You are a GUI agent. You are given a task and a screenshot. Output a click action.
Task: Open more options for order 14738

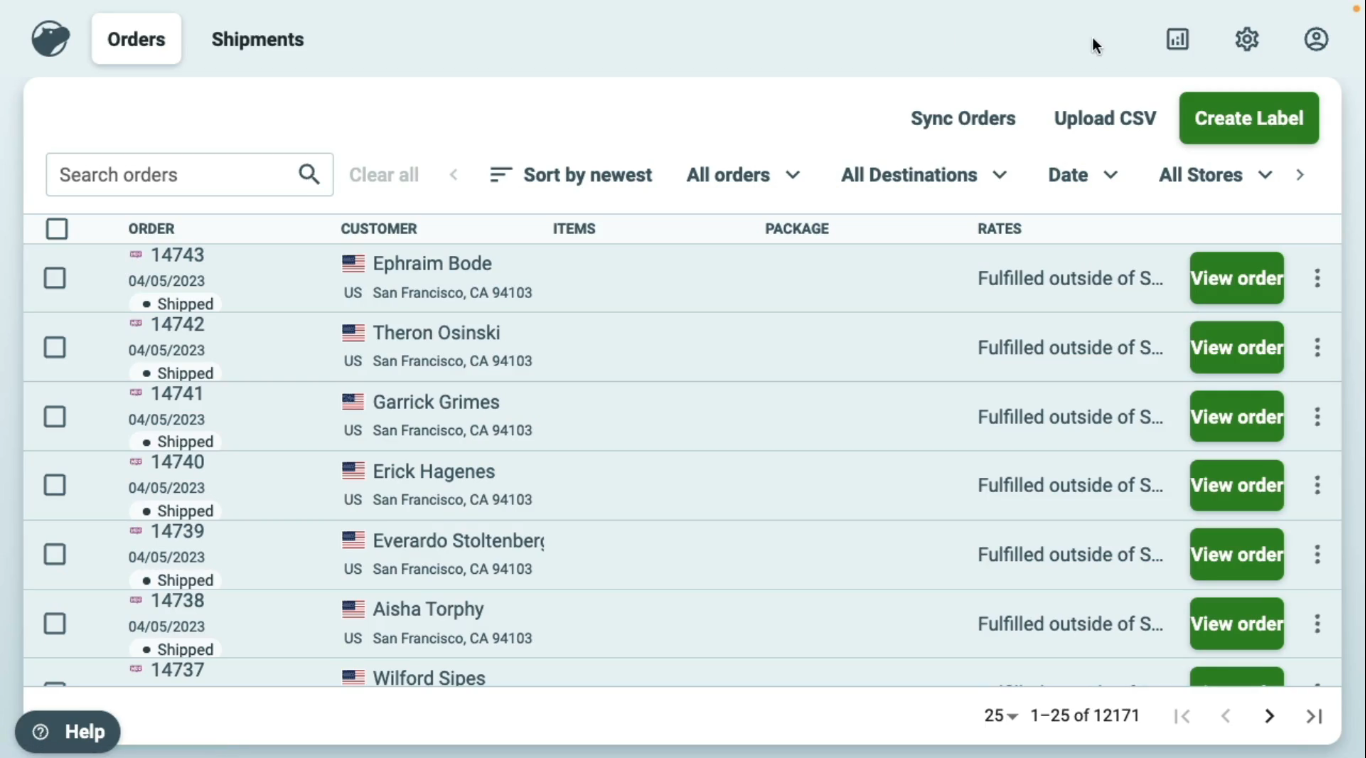pos(1317,624)
